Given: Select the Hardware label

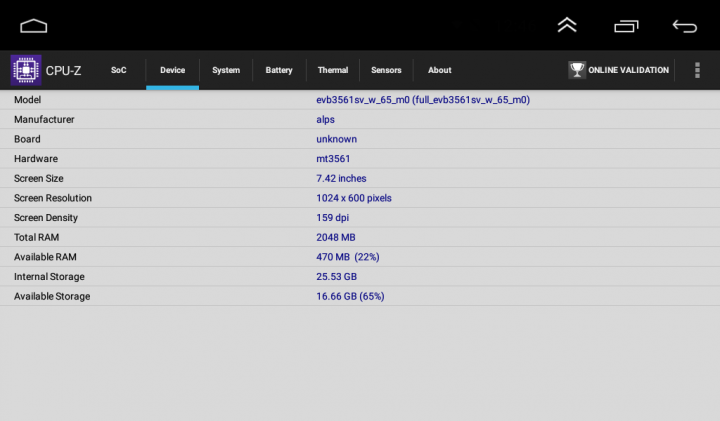Looking at the screenshot, I should point(36,159).
